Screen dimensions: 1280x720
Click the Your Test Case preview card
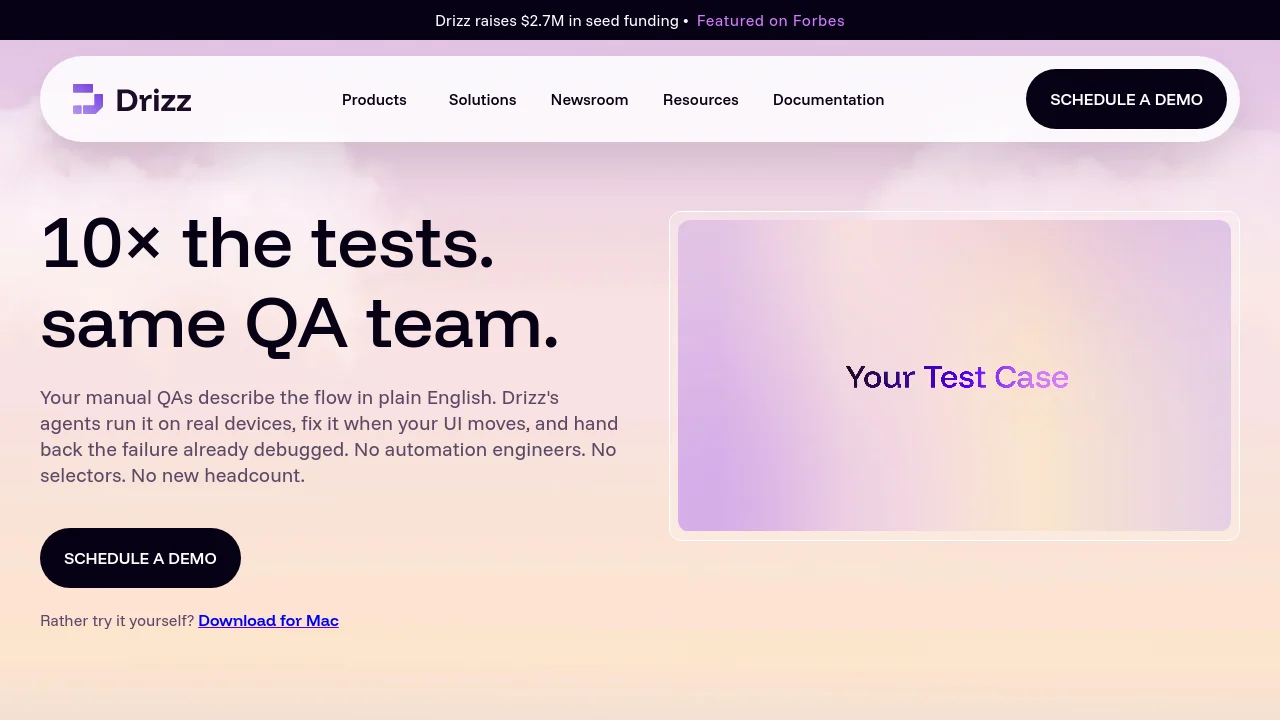[x=954, y=376]
